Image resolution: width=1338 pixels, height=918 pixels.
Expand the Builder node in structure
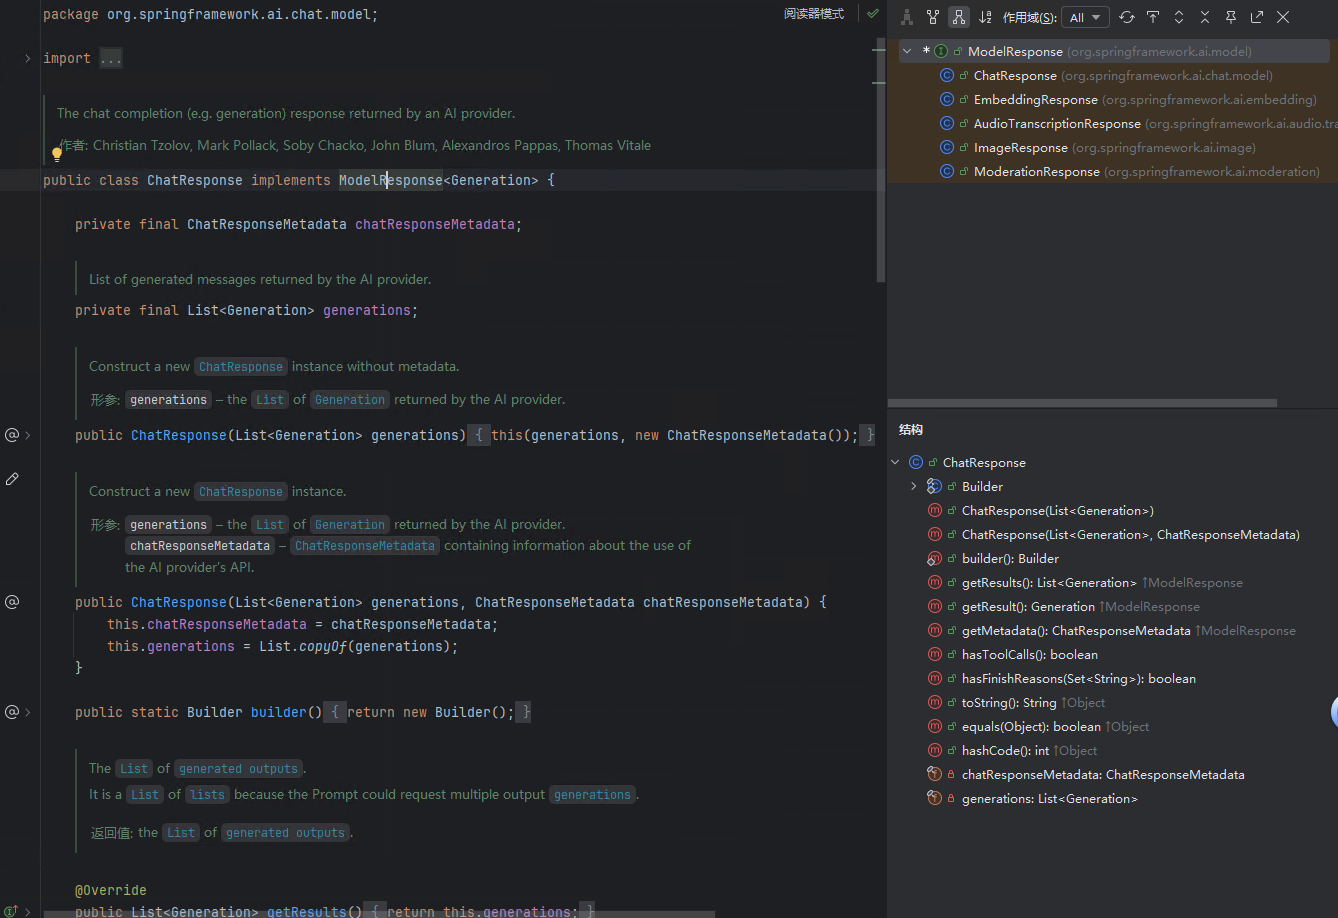[x=913, y=486]
